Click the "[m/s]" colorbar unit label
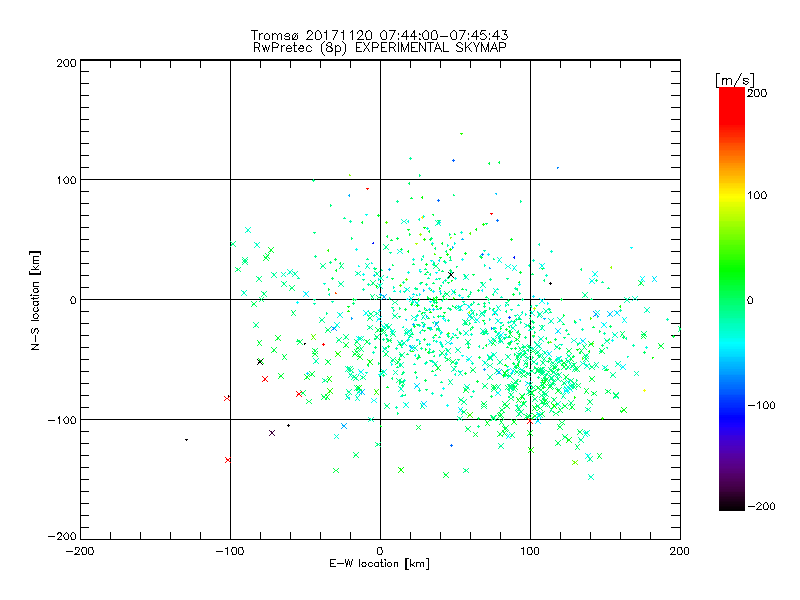This screenshot has height=600, width=800. 735,80
